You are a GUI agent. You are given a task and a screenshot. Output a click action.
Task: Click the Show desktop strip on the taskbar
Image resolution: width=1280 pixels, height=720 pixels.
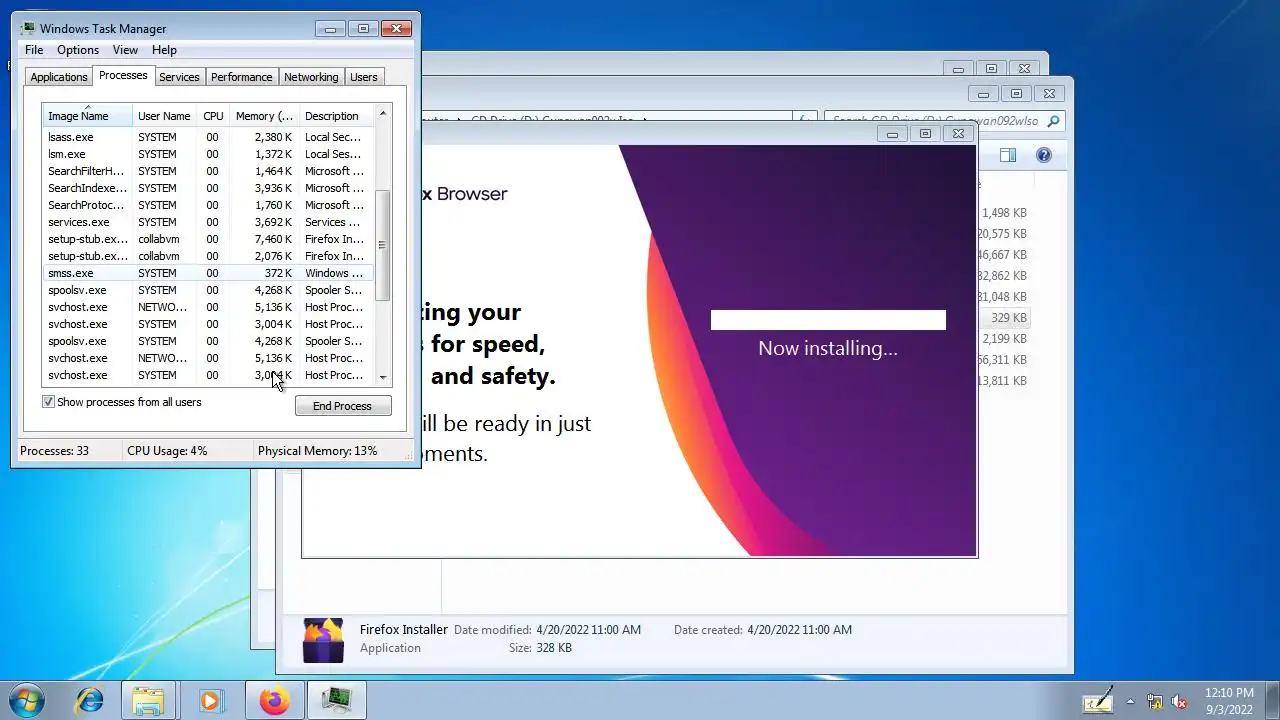1272,700
